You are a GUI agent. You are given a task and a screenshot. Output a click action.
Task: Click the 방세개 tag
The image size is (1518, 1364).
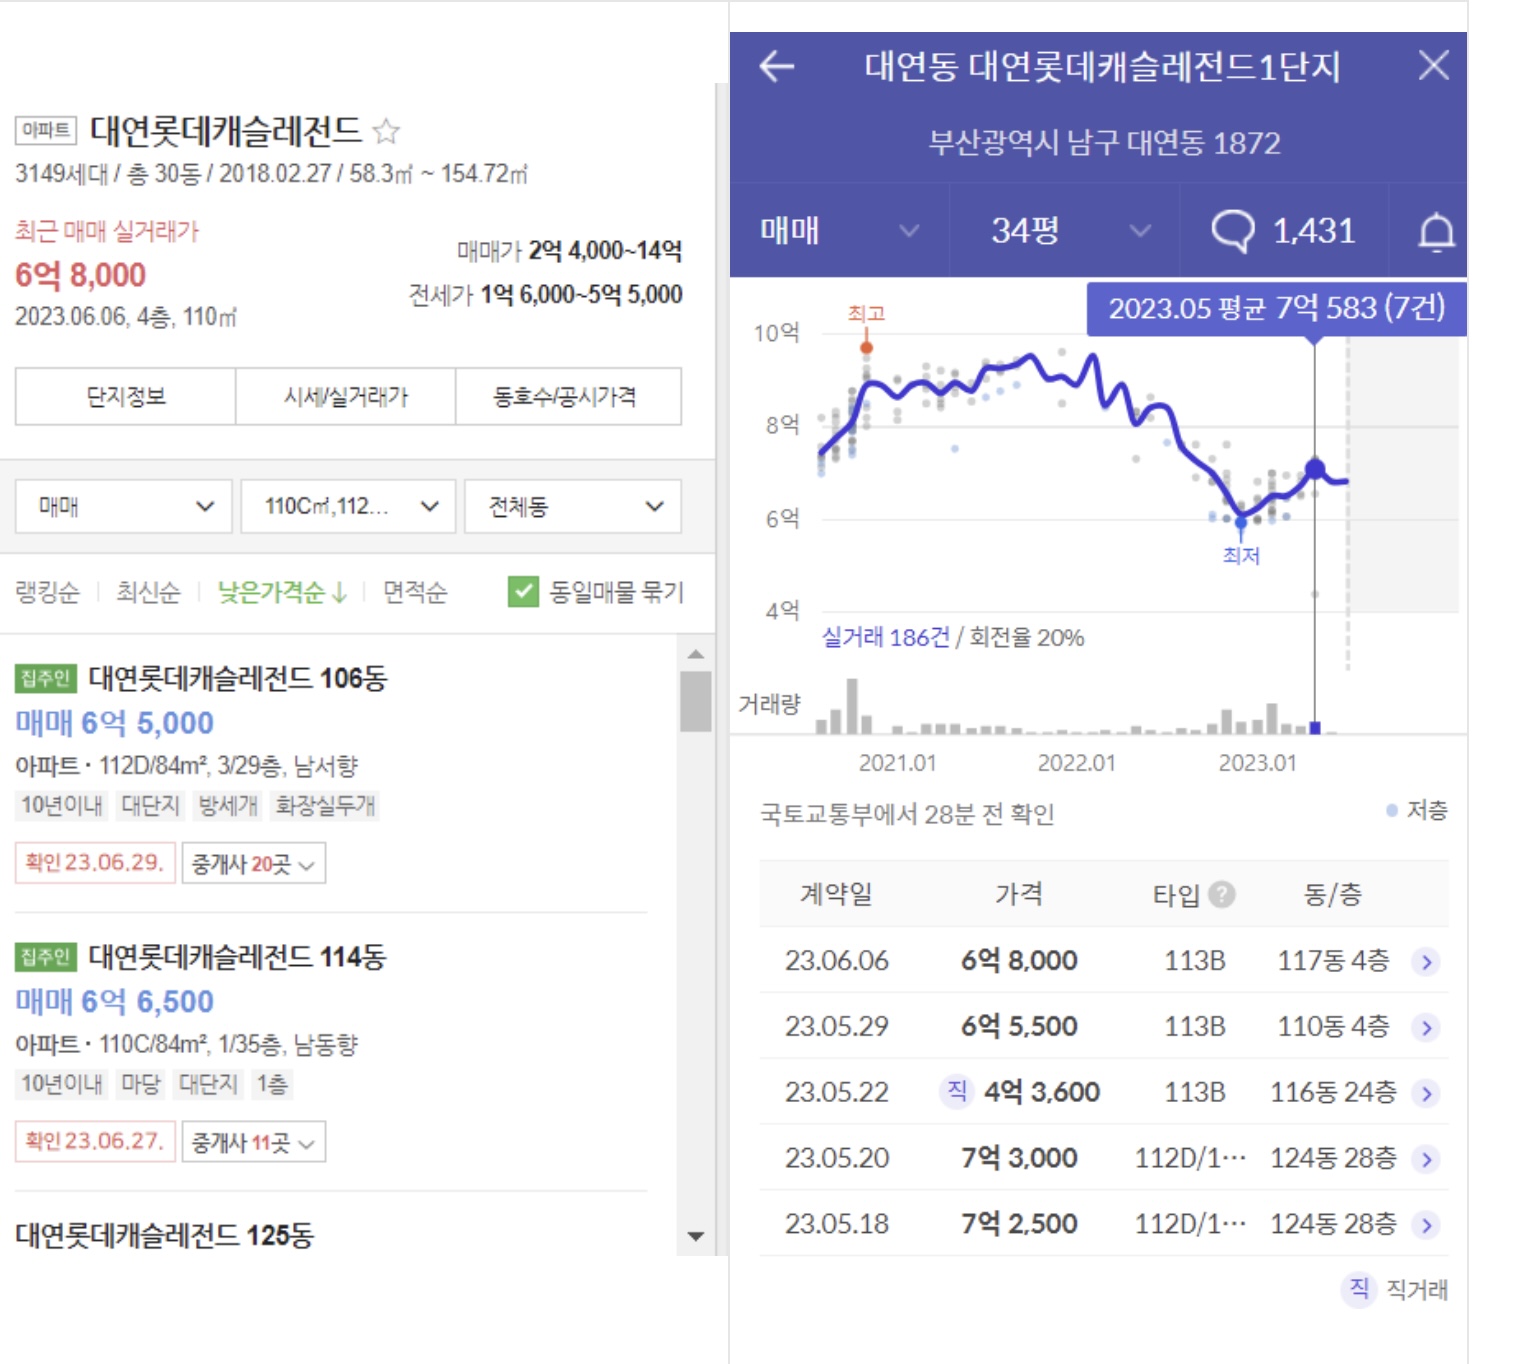point(228,805)
